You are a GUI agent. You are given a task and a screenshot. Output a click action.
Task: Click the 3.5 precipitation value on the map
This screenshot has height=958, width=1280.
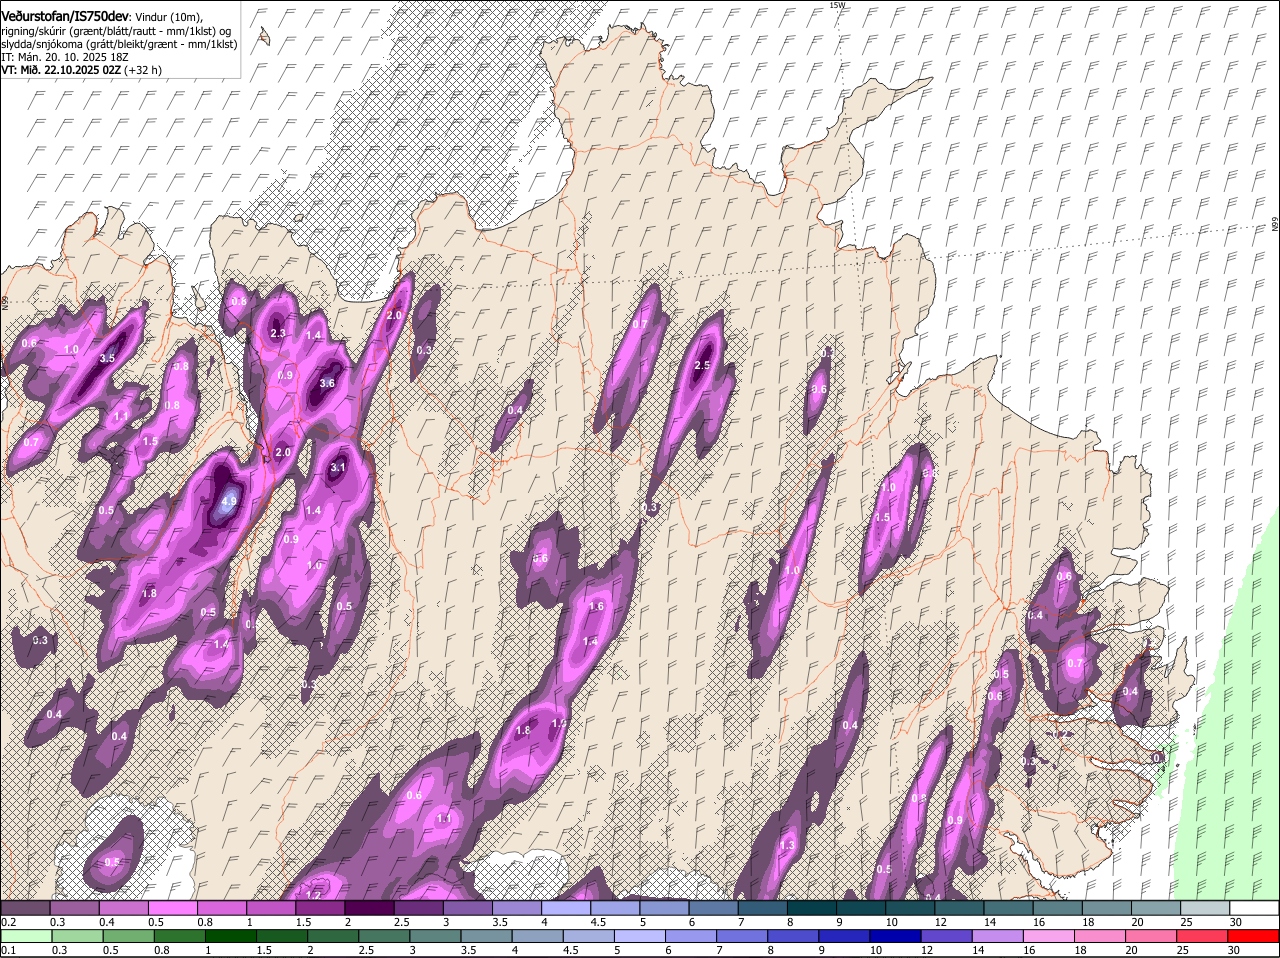pyautogui.click(x=108, y=358)
